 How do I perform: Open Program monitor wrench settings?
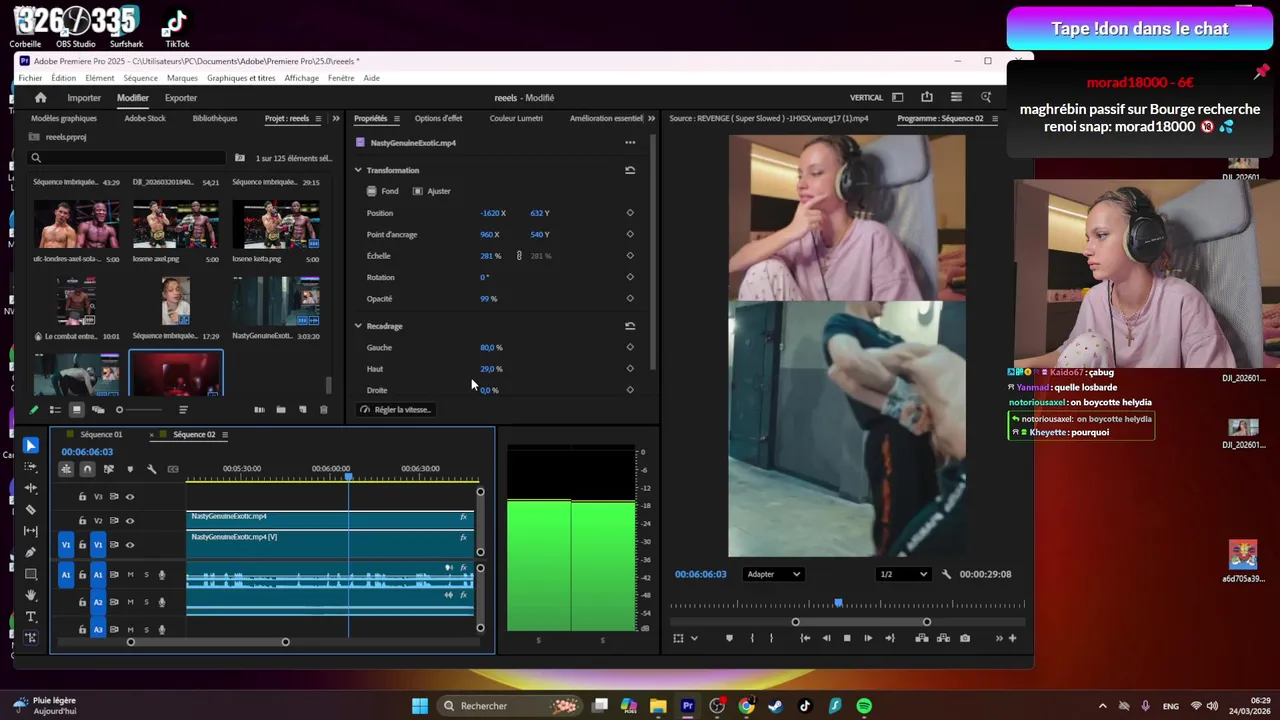click(946, 574)
